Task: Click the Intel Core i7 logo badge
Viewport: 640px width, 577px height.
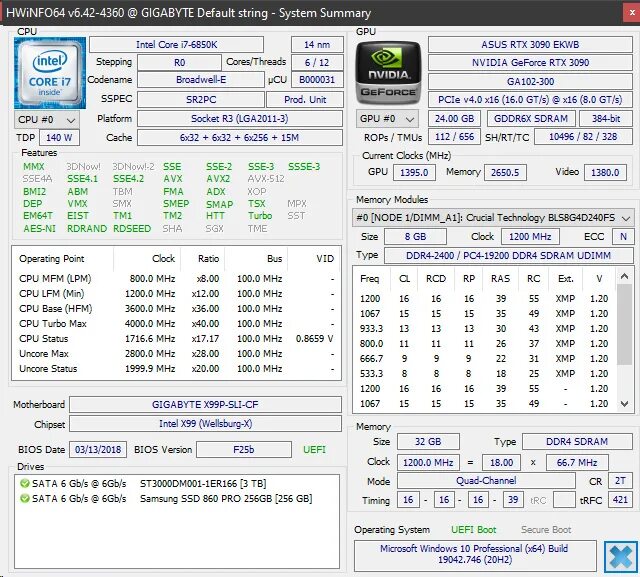Action: coord(50,73)
